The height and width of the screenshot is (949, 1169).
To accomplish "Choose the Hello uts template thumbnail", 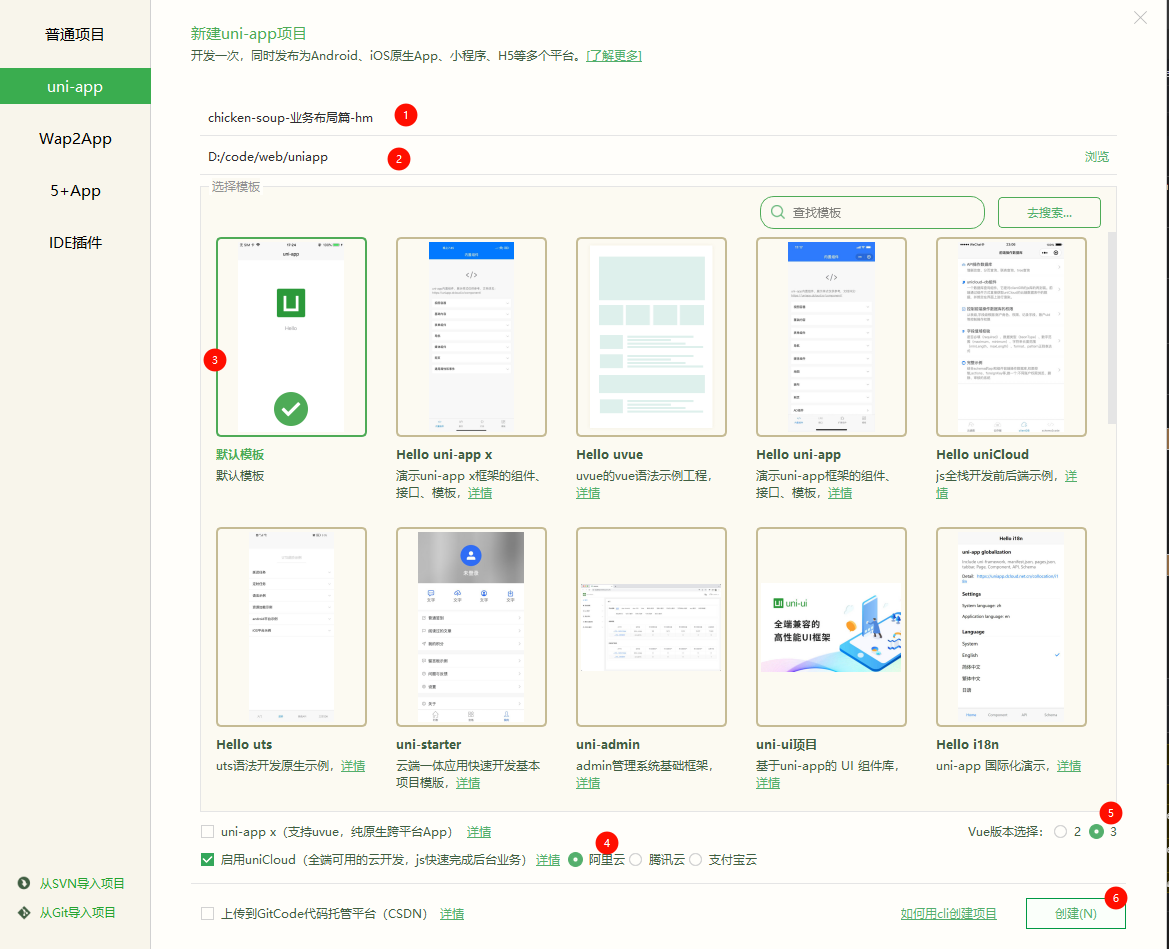I will [292, 627].
